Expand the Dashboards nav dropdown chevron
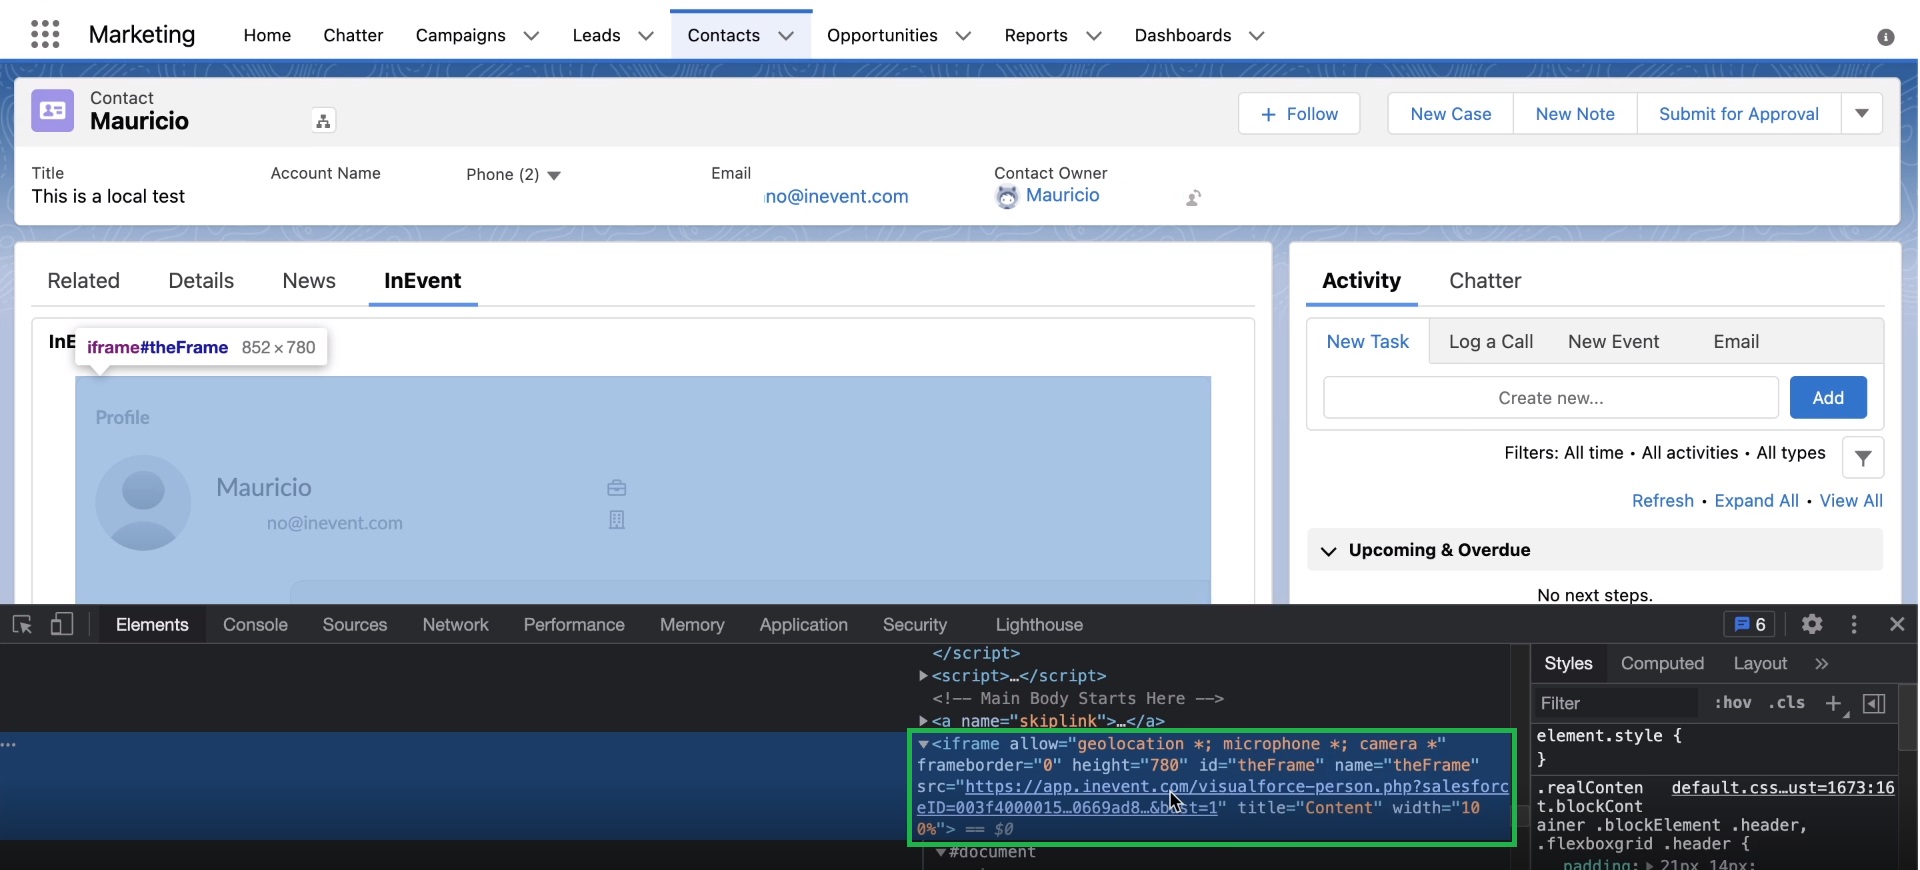1920x870 pixels. pyautogui.click(x=1257, y=36)
